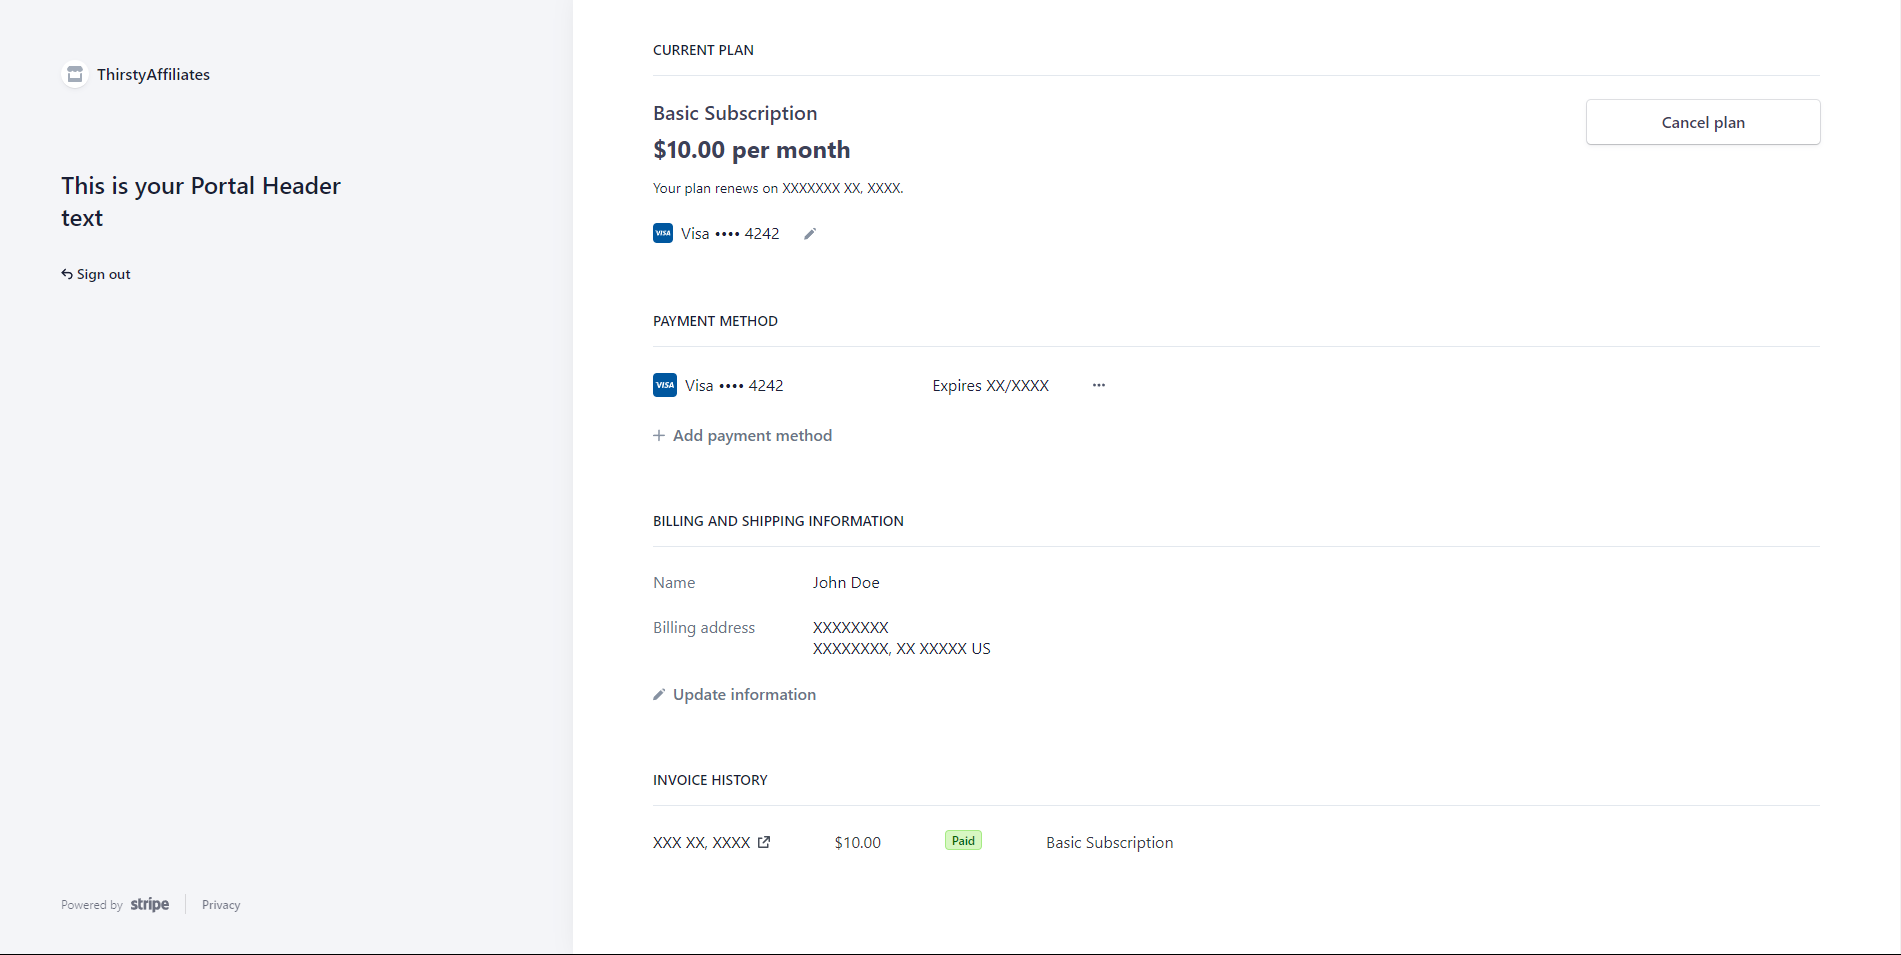
Task: Click the Visa logo in Payment Method
Action: point(665,385)
